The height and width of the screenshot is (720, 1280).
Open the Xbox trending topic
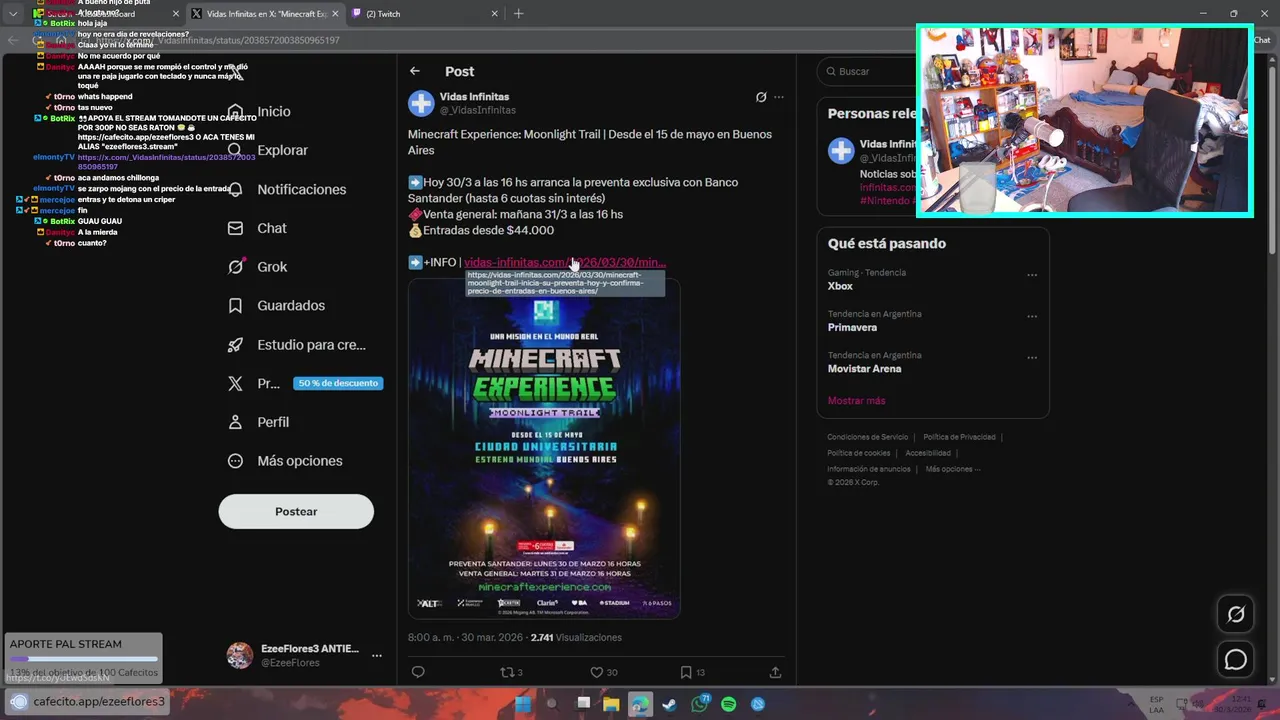840,286
